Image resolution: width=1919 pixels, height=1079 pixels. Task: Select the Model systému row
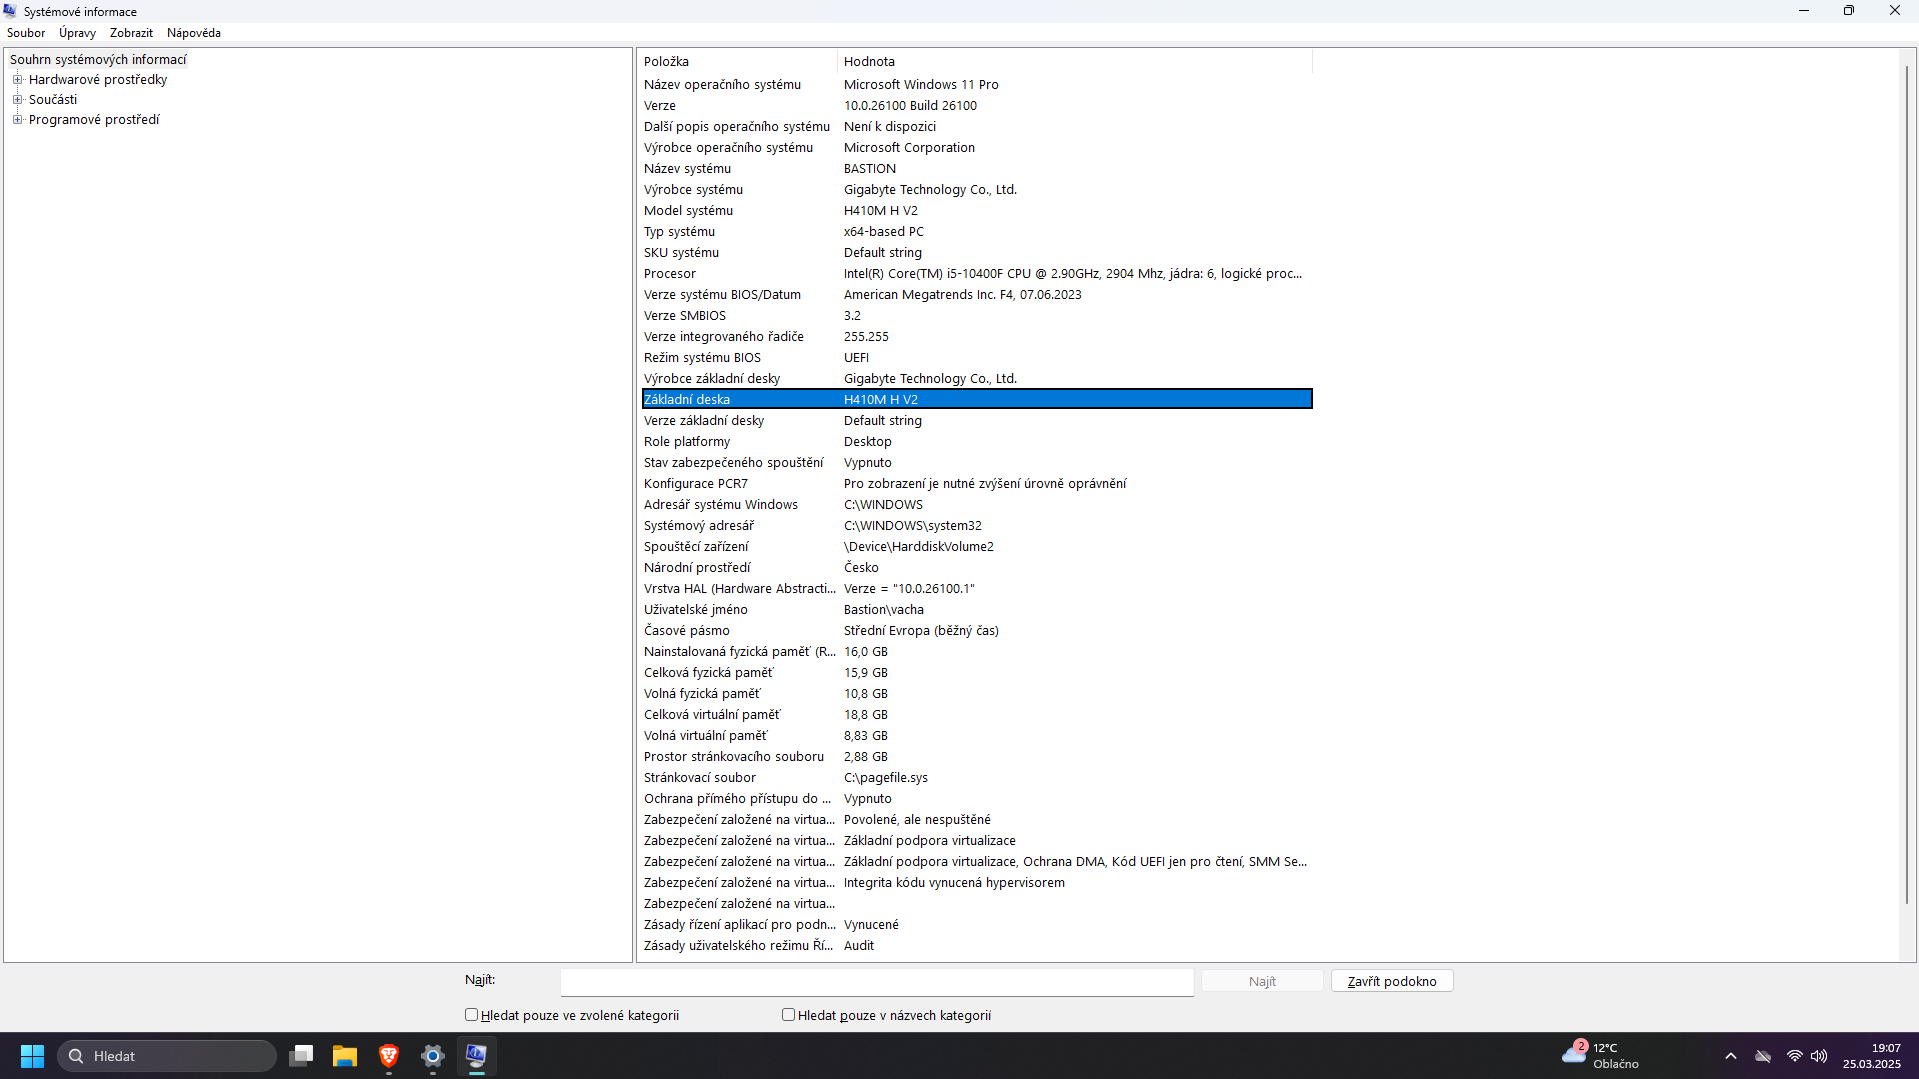(977, 211)
